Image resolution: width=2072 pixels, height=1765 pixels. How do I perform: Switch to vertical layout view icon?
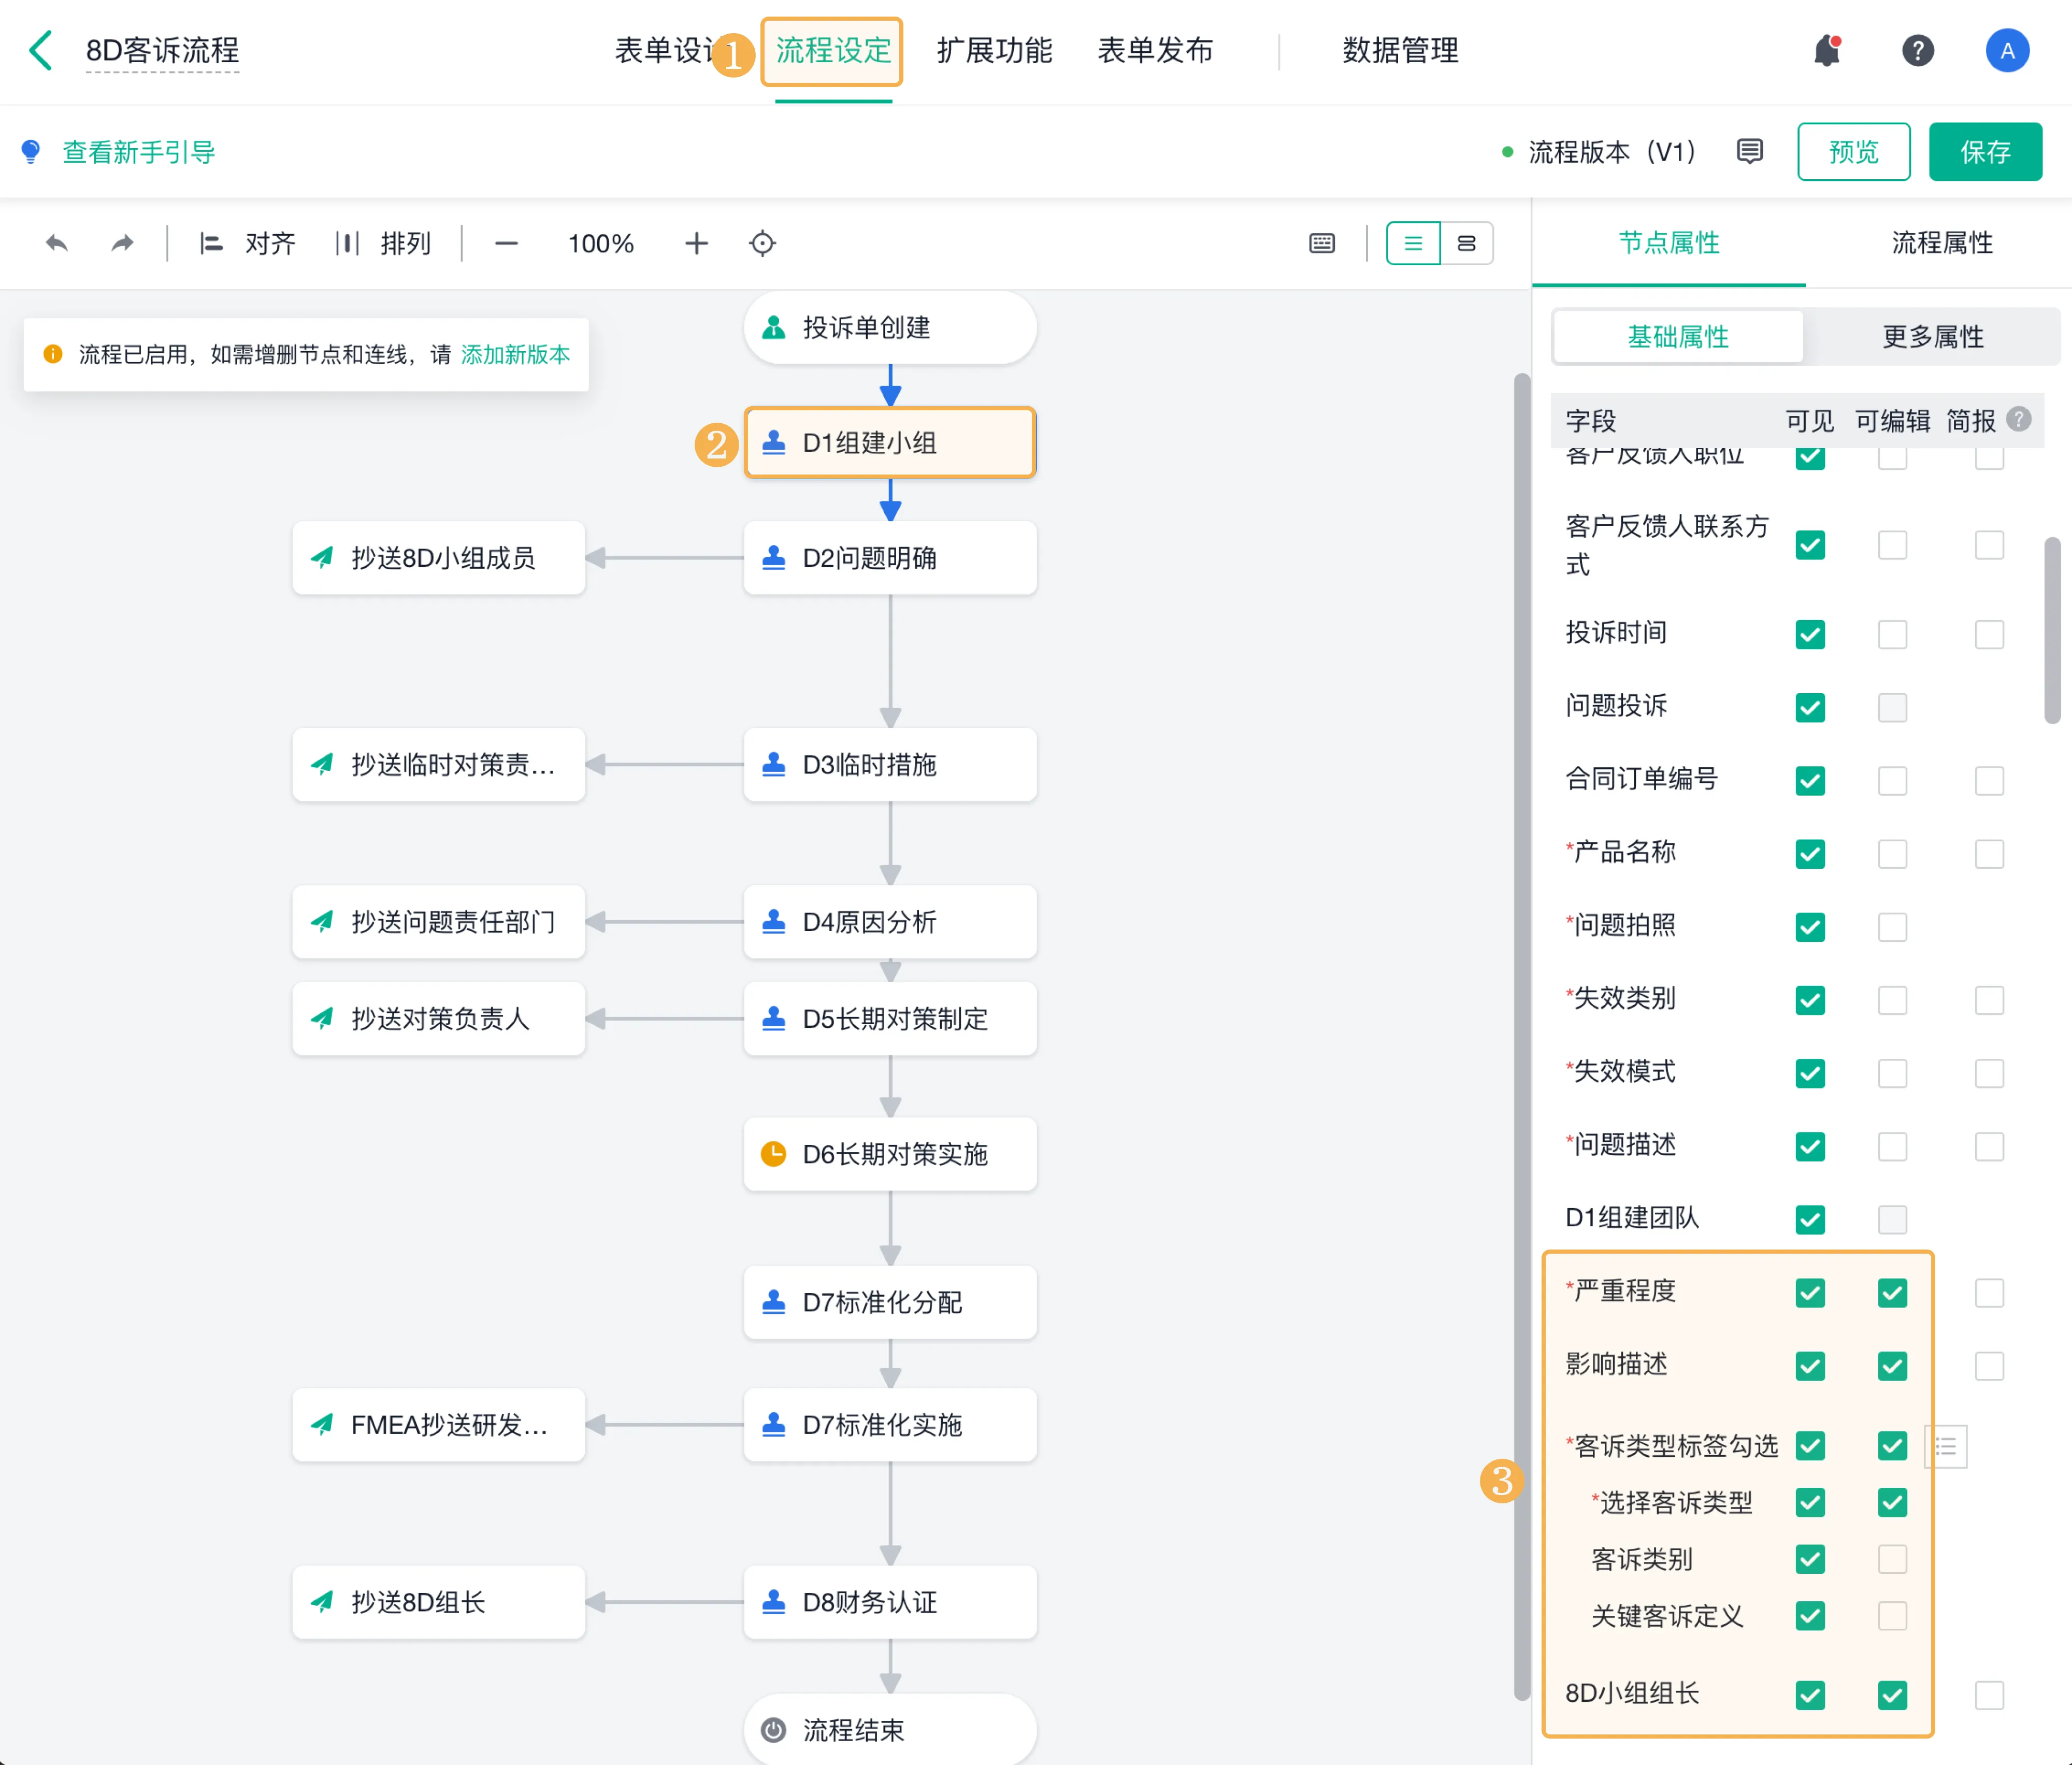tap(1412, 243)
